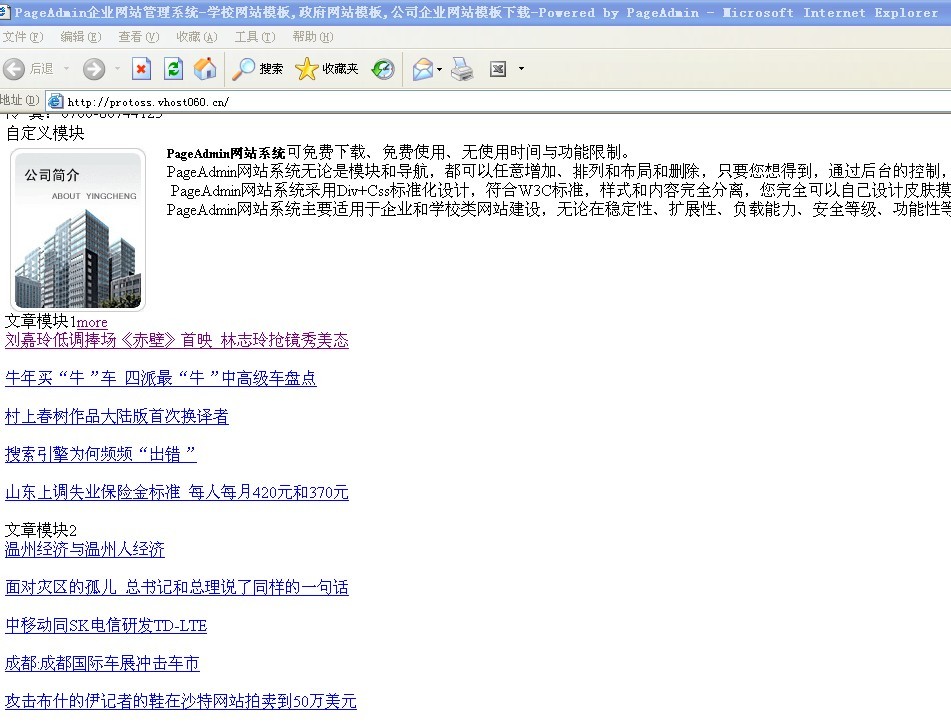Expand the Back button history dropdown arrow
951x725 pixels.
[67, 69]
